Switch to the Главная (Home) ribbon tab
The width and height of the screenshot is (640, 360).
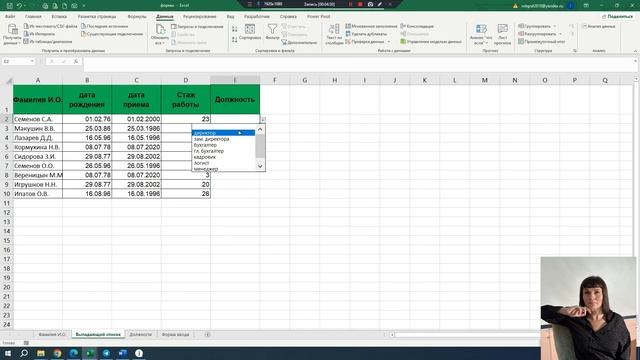point(33,16)
